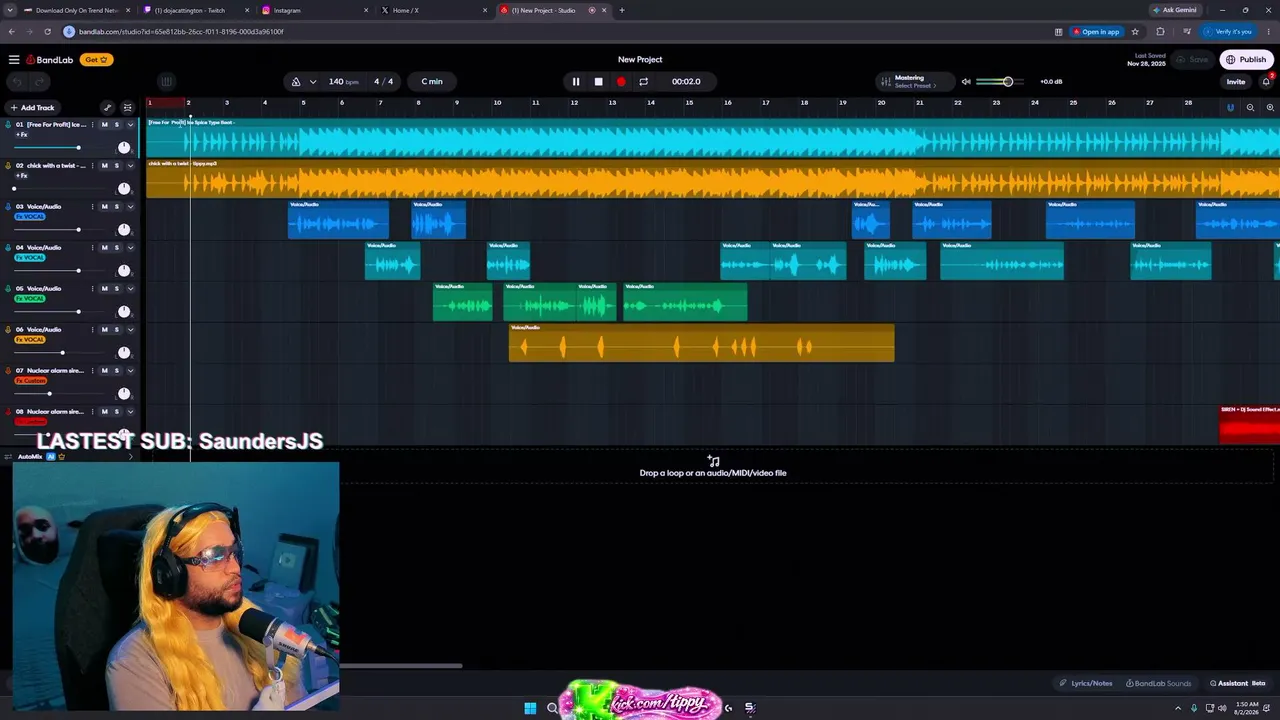
Task: Click the redo arrow
Action: coord(40,82)
